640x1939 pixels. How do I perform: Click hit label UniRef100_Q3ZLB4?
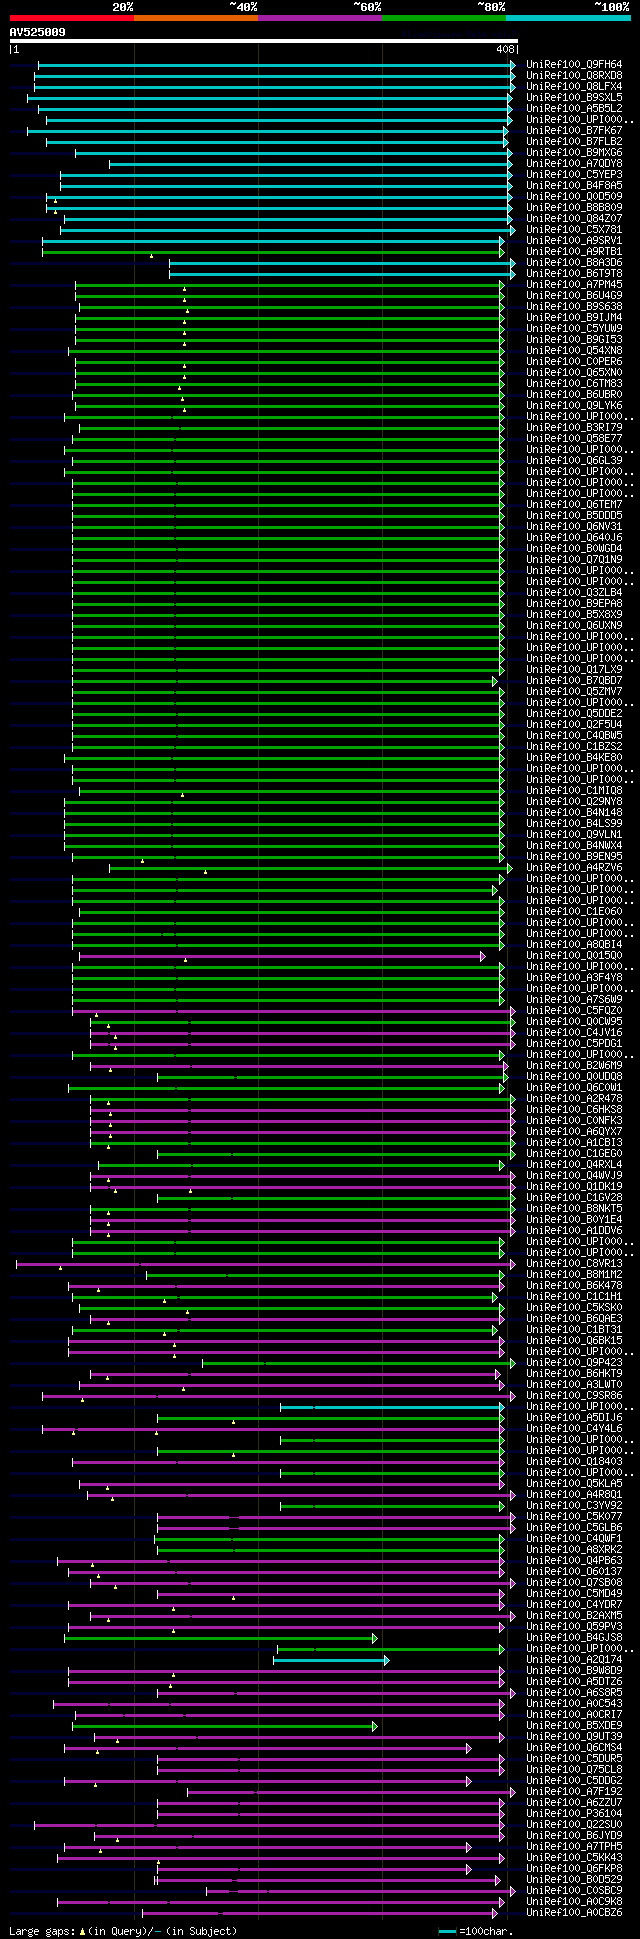point(574,593)
